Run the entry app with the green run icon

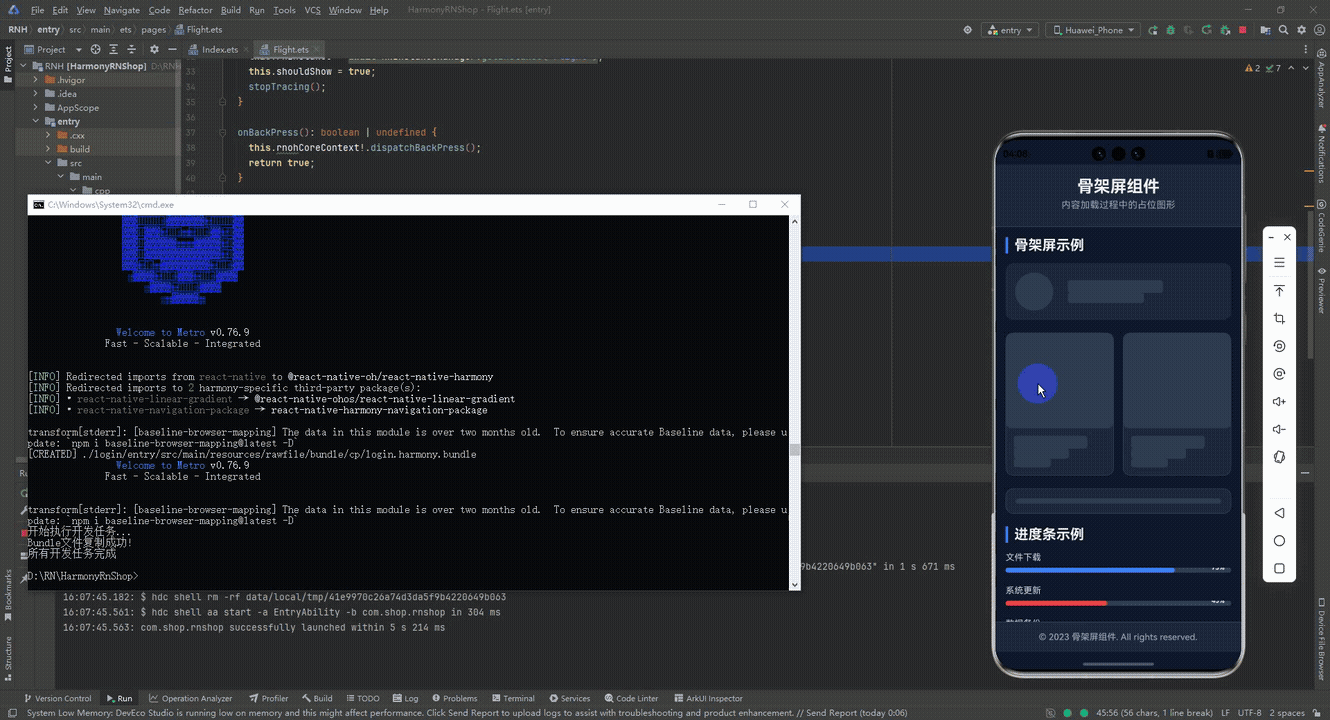click(1154, 30)
